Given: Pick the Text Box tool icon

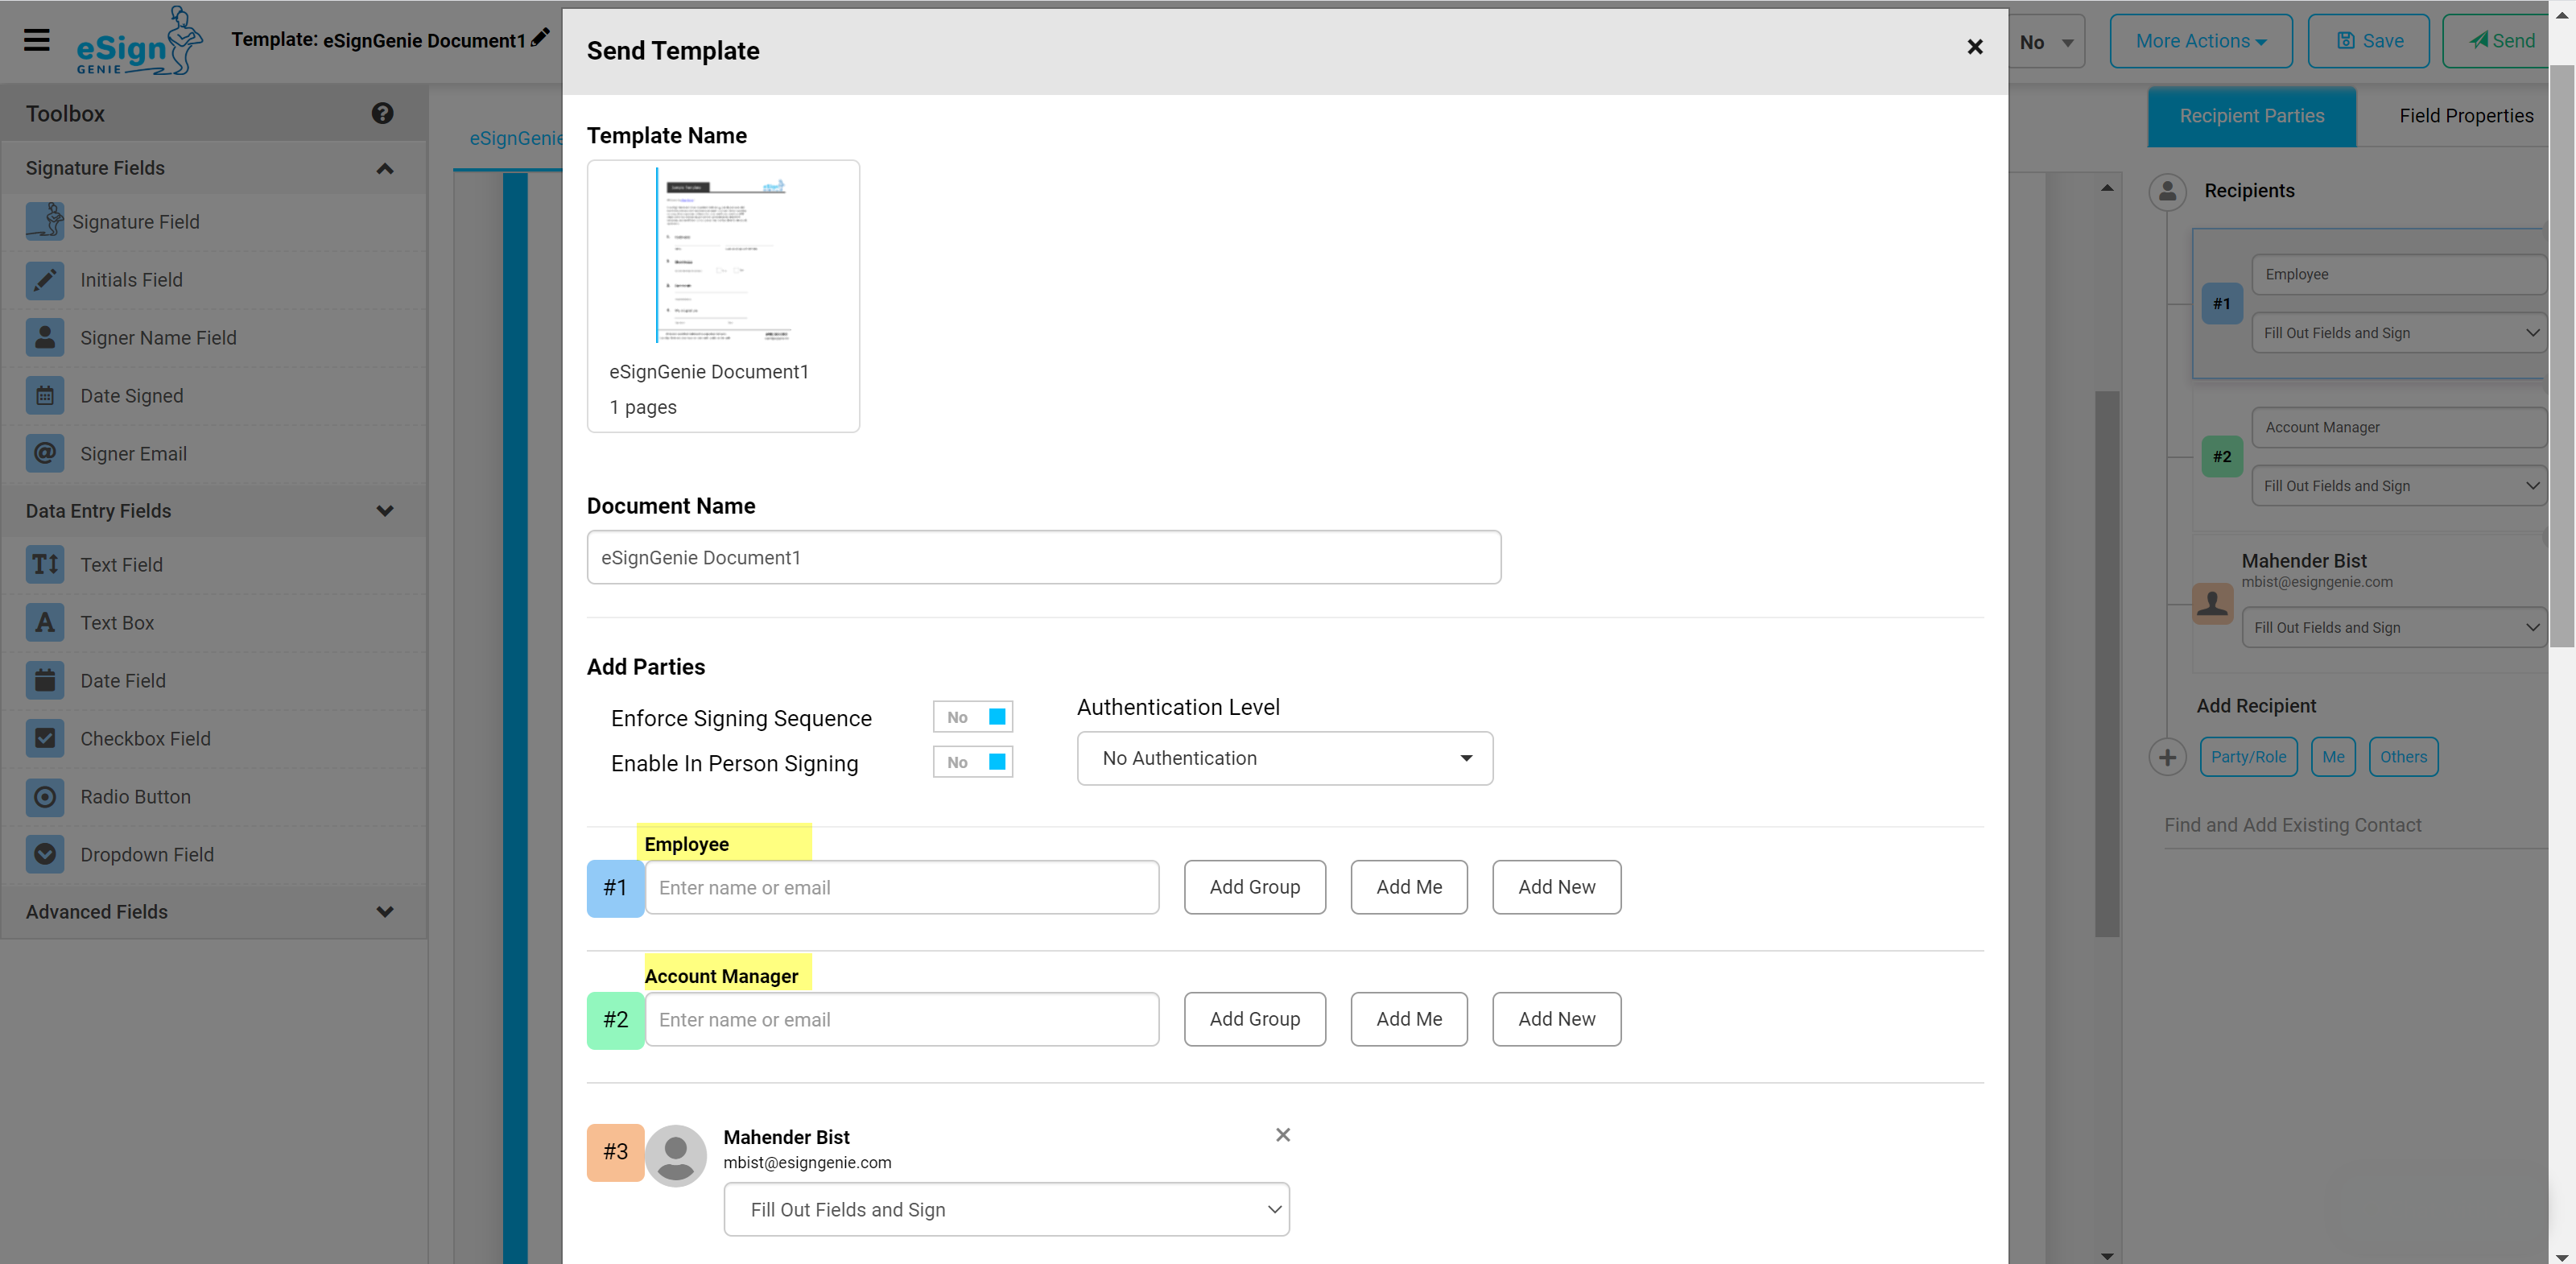Looking at the screenshot, I should coord(45,622).
